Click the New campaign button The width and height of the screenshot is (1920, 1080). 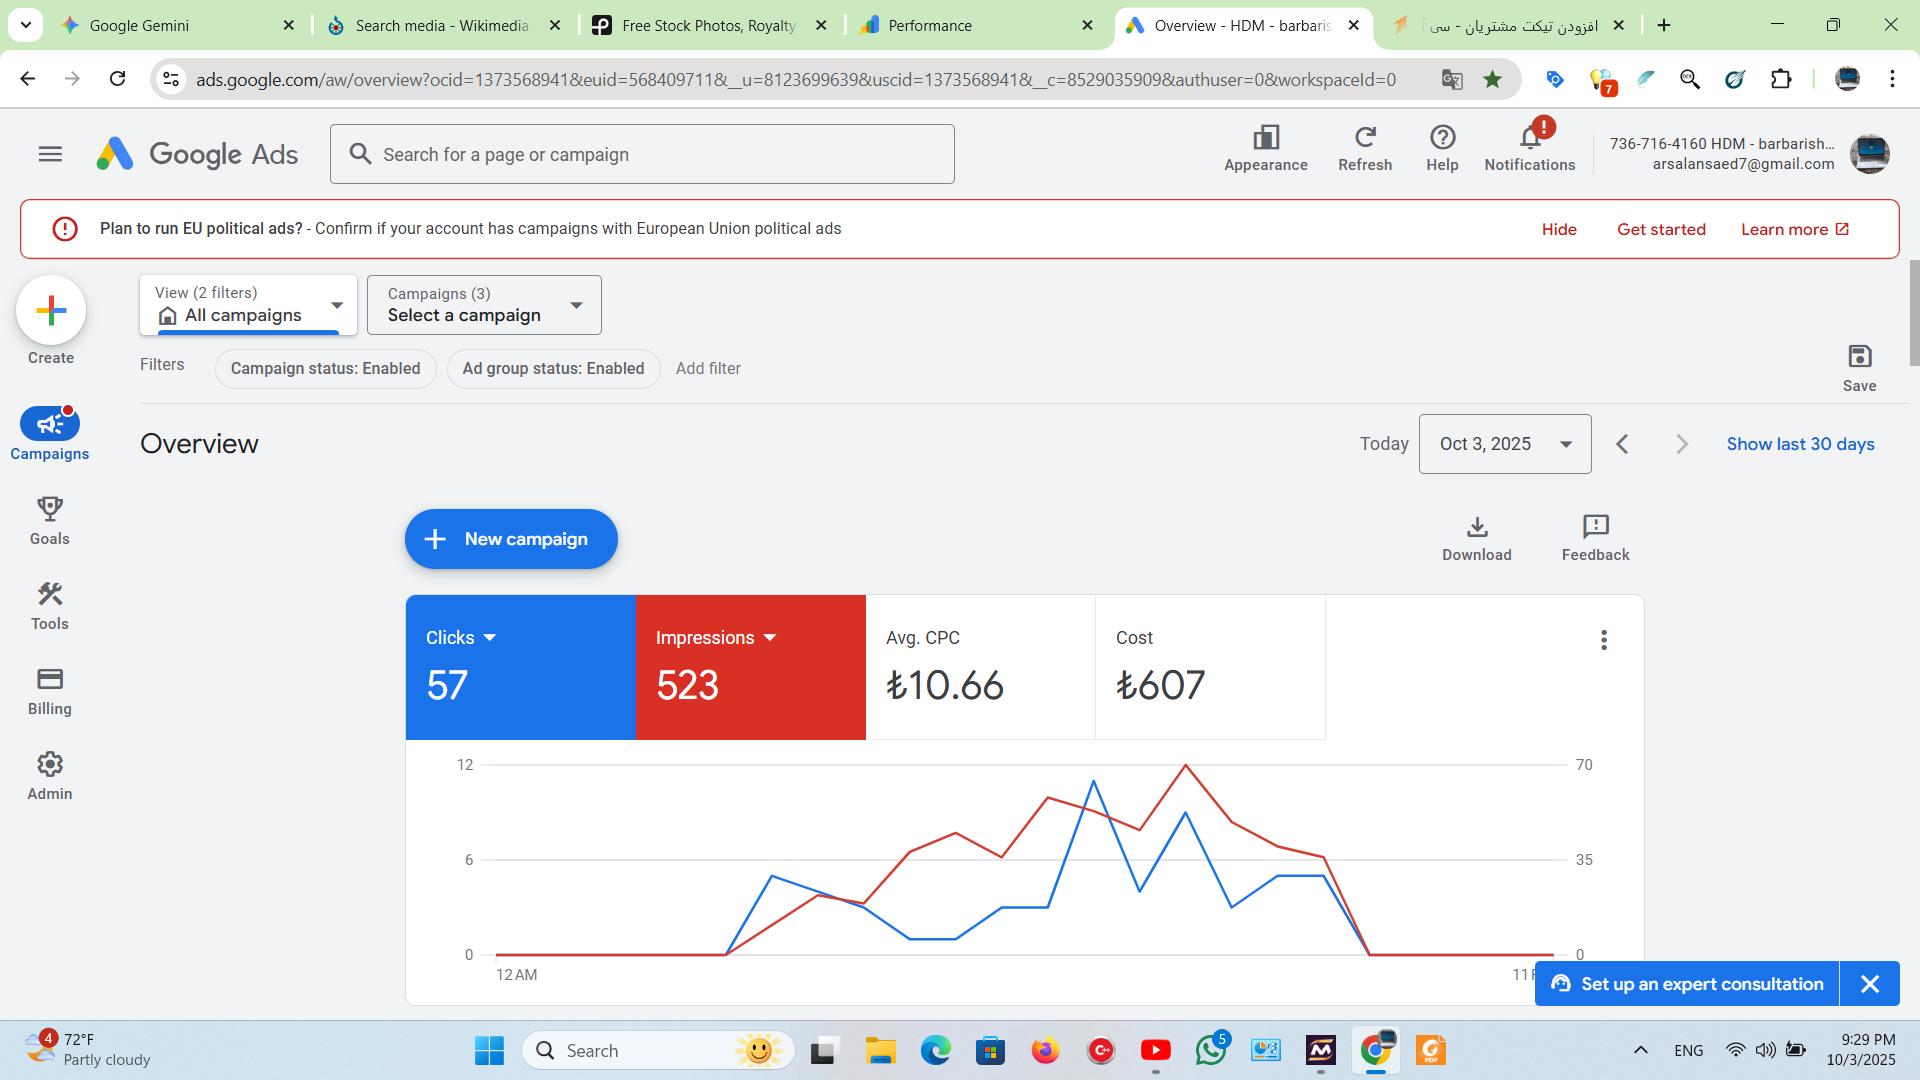tap(511, 539)
